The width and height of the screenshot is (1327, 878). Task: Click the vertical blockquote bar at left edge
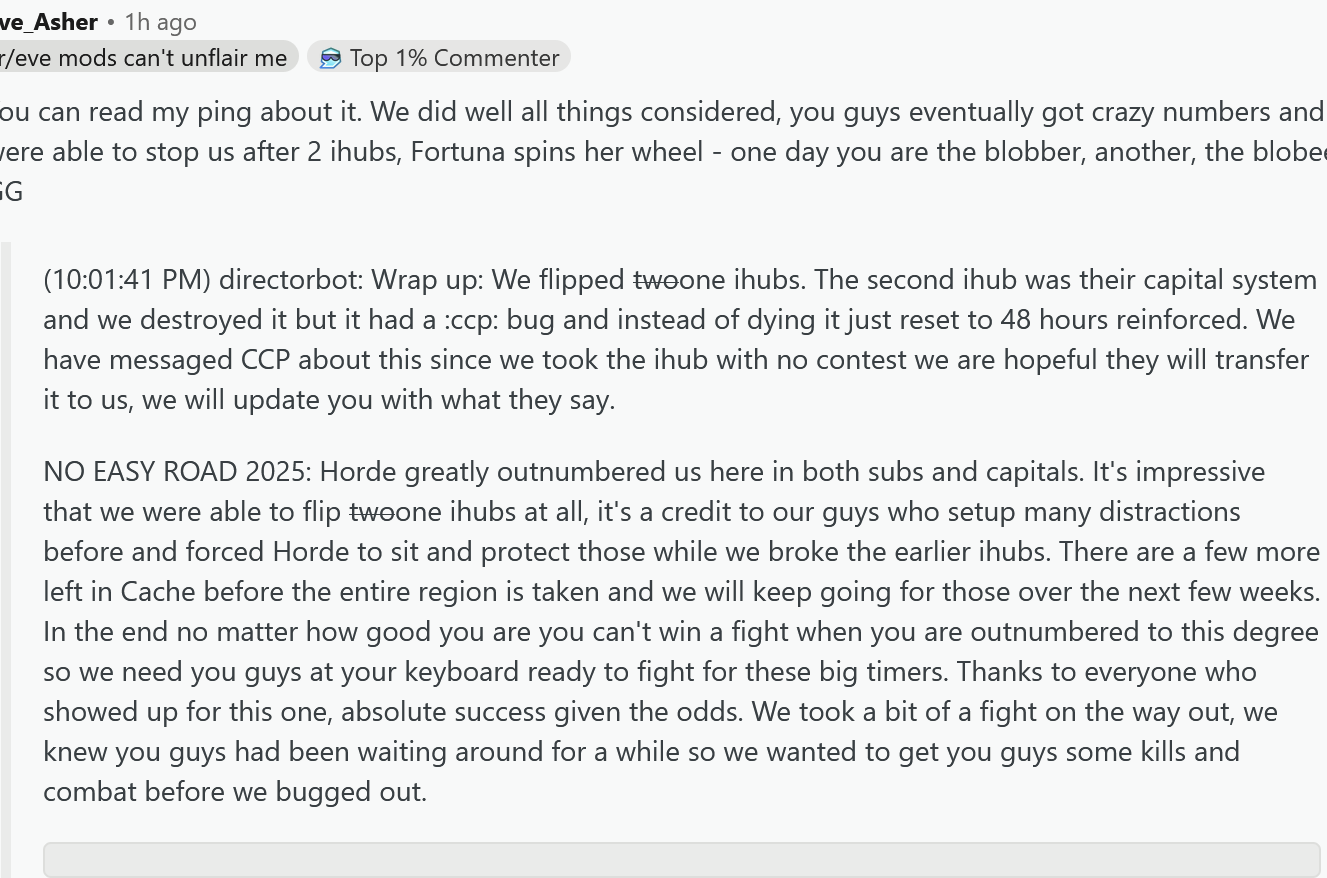click(5, 560)
